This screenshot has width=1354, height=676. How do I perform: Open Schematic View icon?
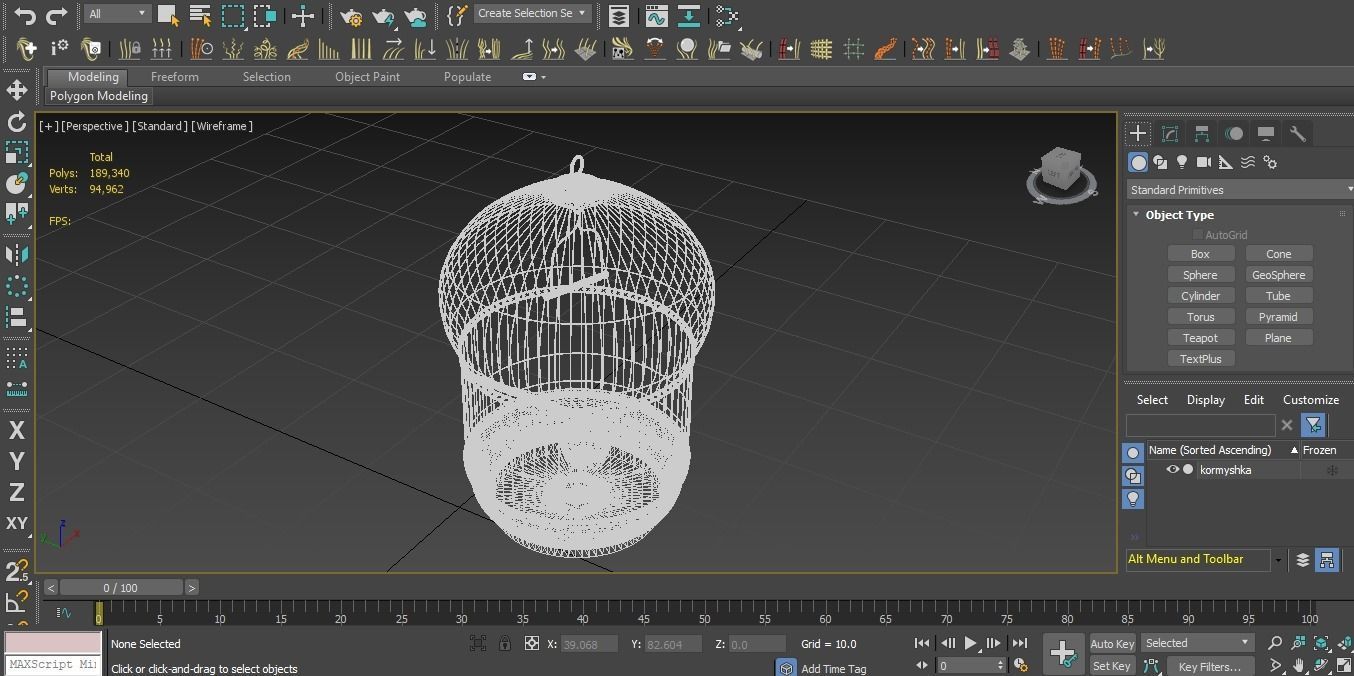coord(727,15)
